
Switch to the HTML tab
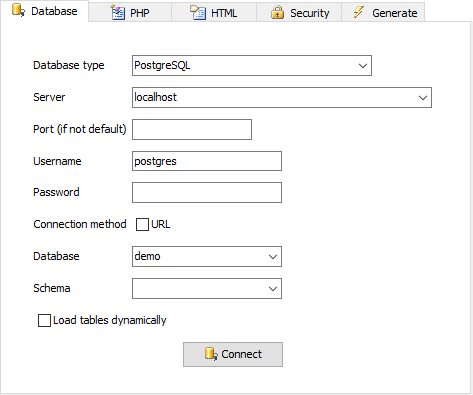tap(214, 12)
